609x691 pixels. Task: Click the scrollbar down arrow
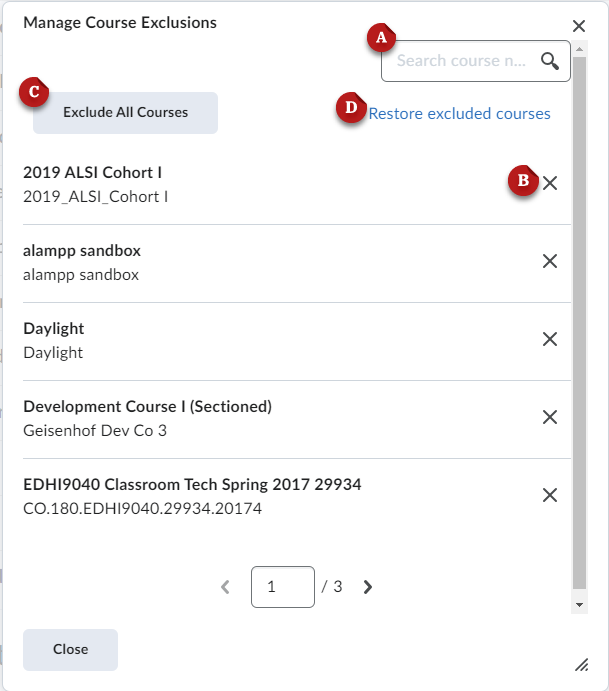click(579, 605)
